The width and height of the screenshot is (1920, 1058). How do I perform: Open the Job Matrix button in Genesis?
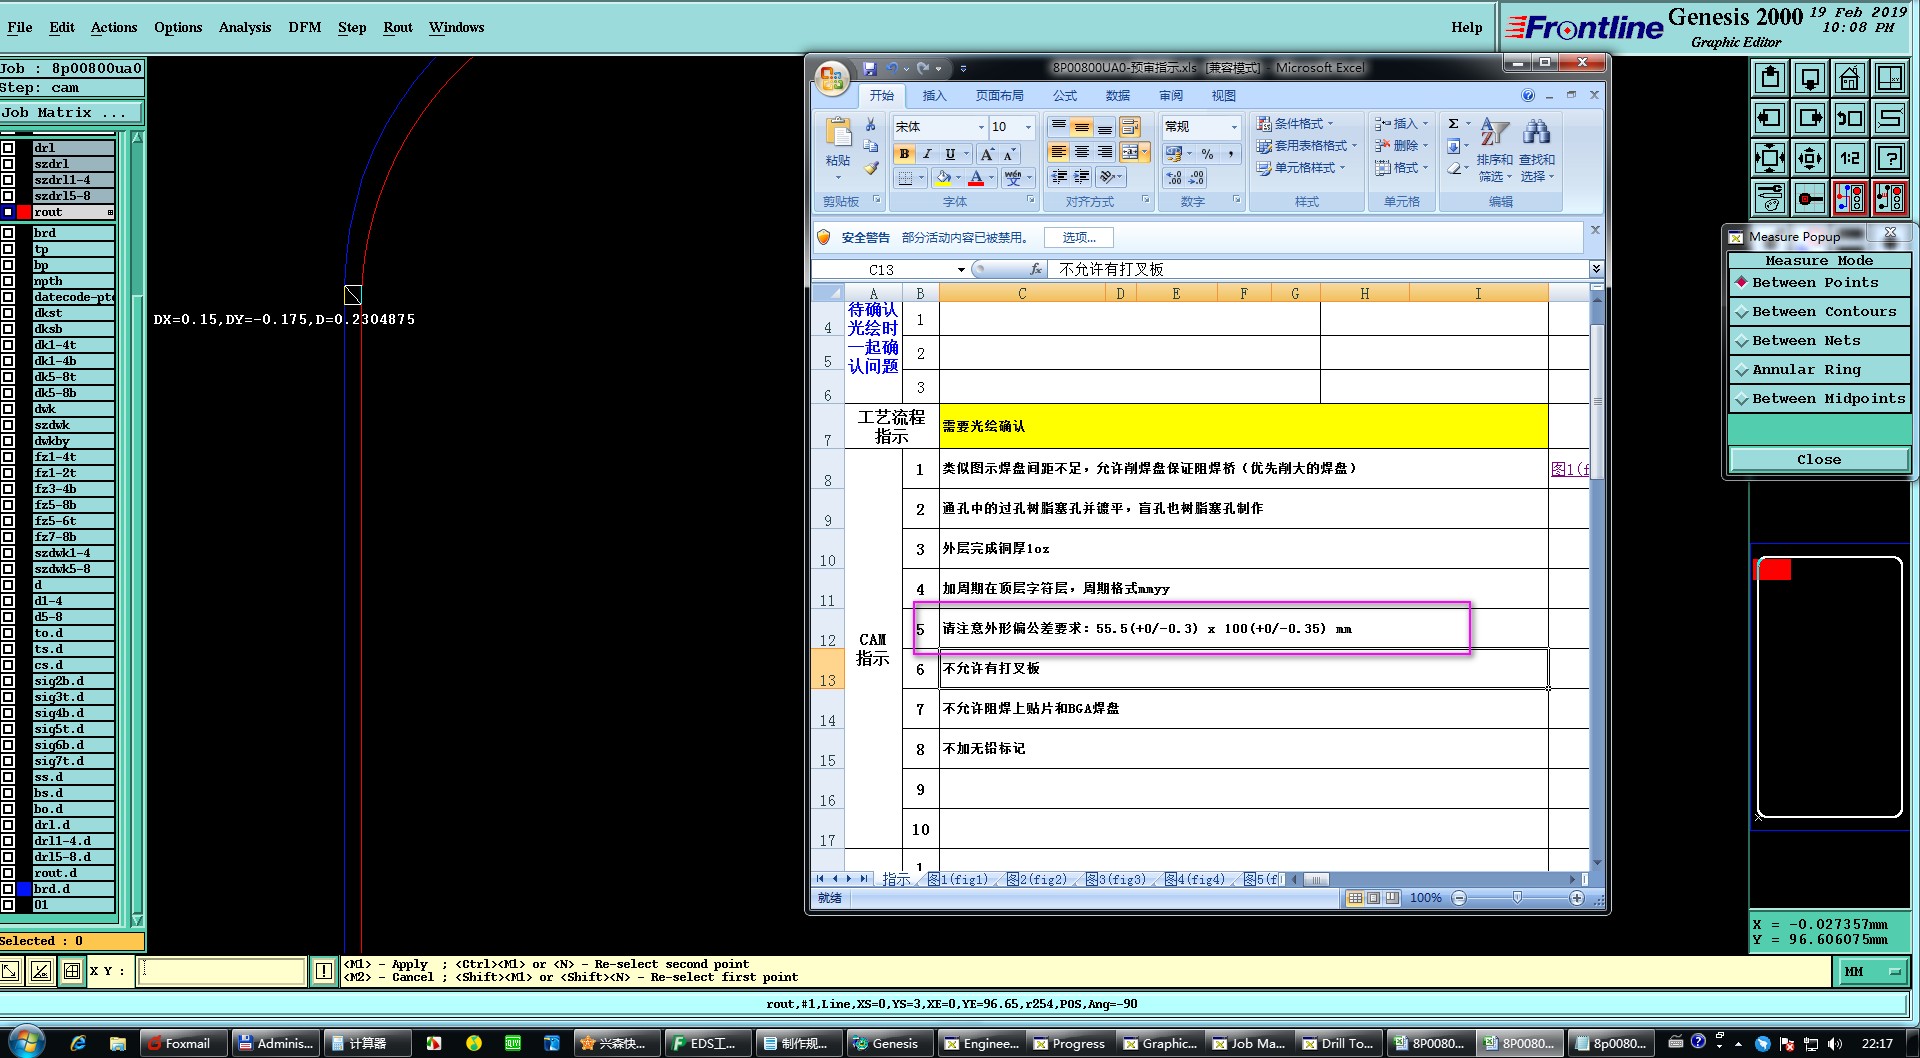click(x=72, y=113)
